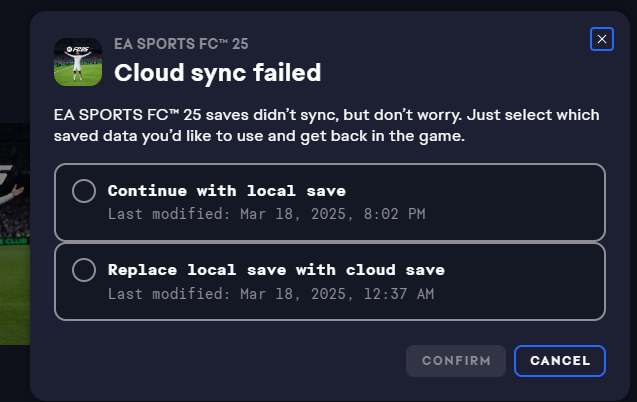This screenshot has height=402, width=637.
Task: Select the Replace local save with cloud save radio
Action: (x=85, y=270)
